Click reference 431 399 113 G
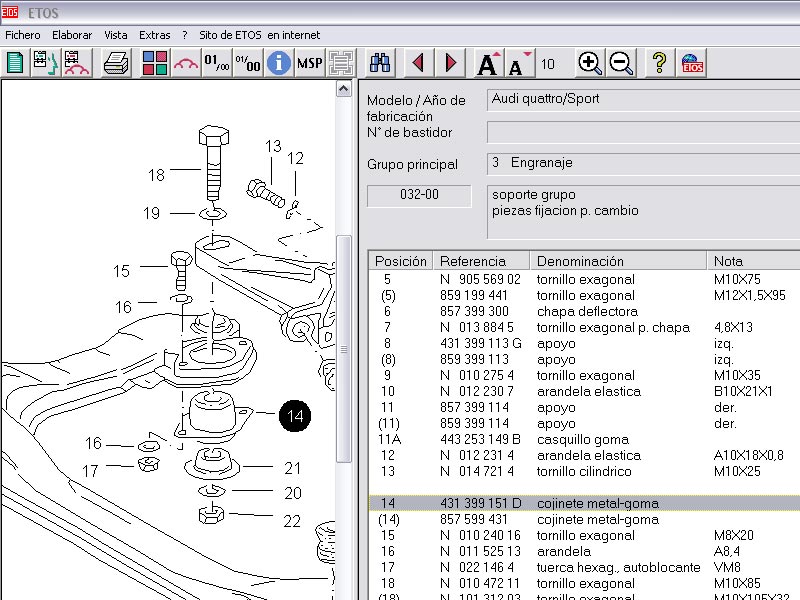This screenshot has height=600, width=800. 481,343
